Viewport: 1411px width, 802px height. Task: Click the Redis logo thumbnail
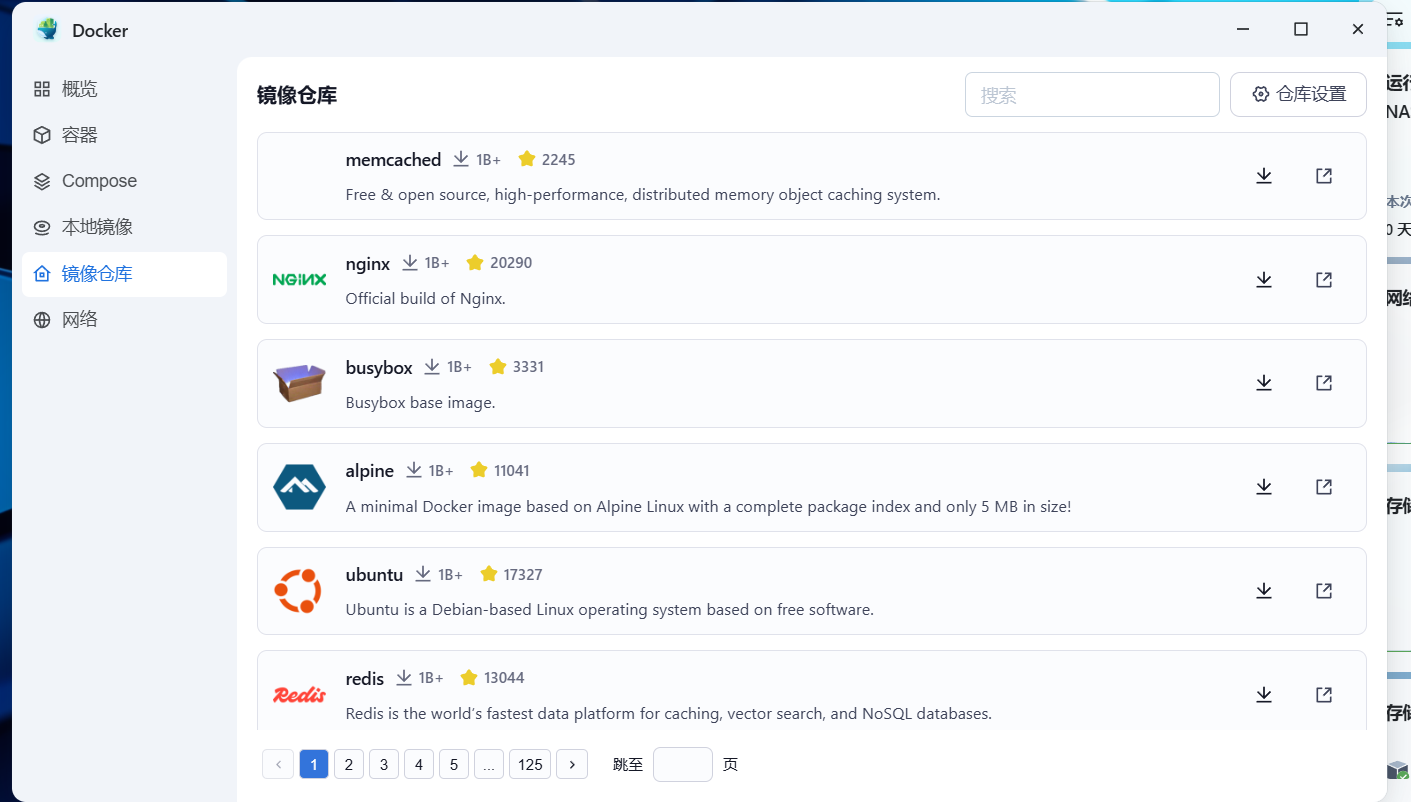click(x=299, y=694)
